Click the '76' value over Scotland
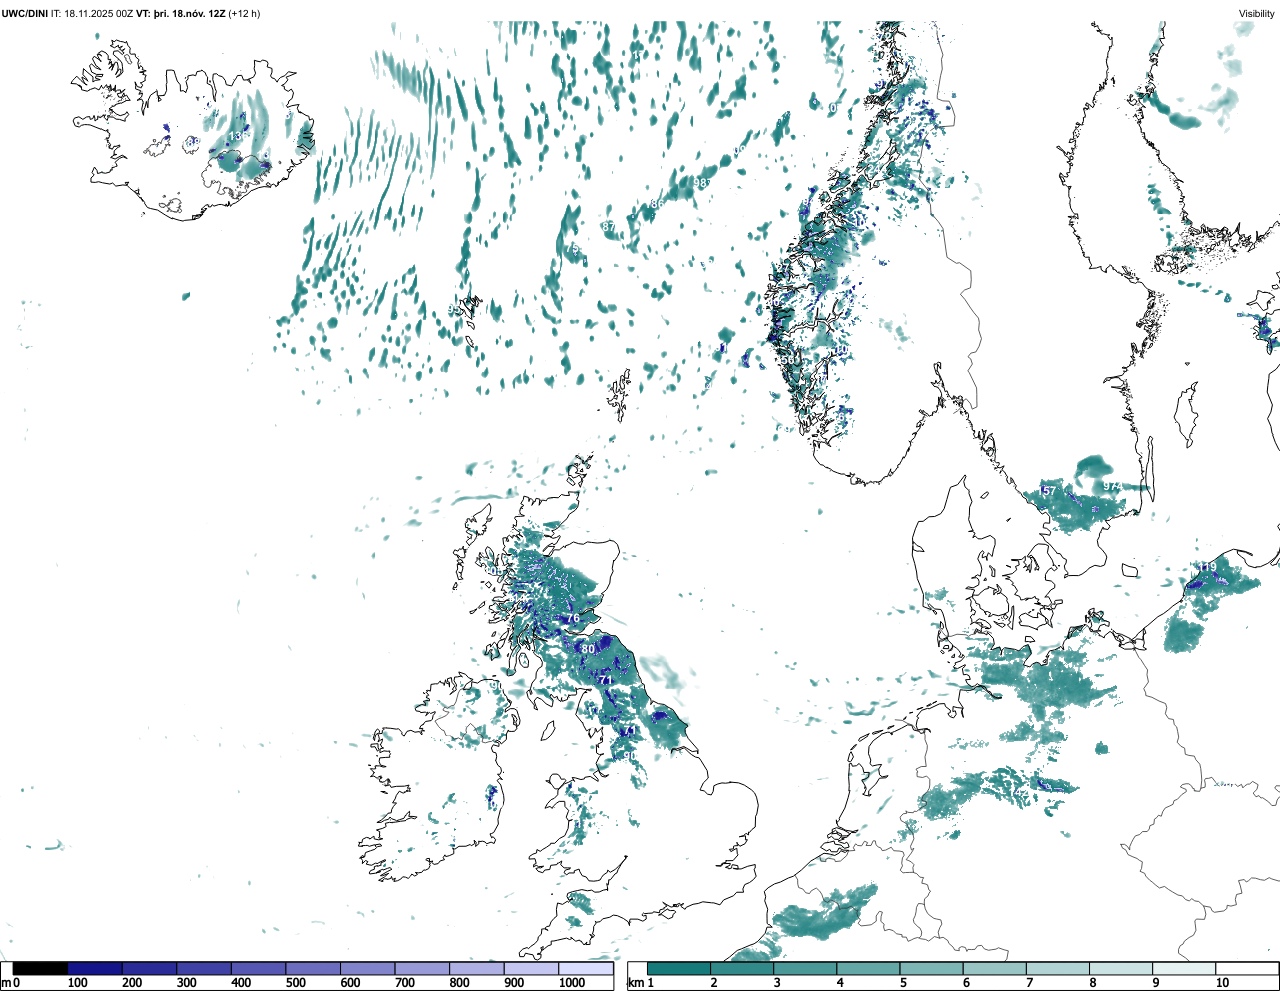Image resolution: width=1280 pixels, height=991 pixels. [x=573, y=619]
